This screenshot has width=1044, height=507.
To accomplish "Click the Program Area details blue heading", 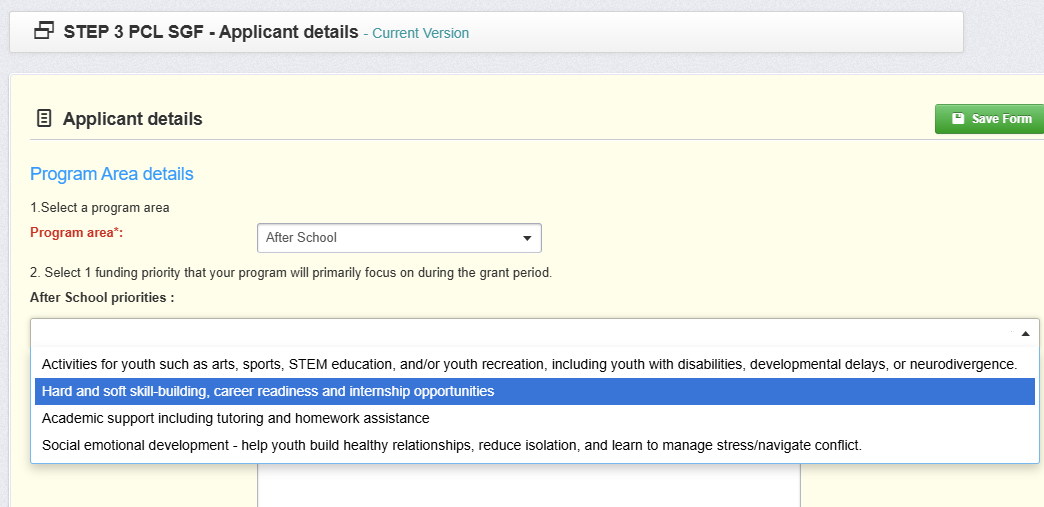I will pos(112,174).
